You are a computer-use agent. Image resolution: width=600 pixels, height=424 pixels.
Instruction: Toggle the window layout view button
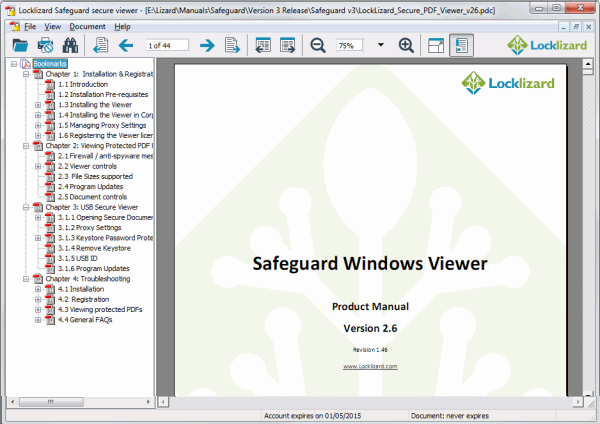pyautogui.click(x=435, y=45)
